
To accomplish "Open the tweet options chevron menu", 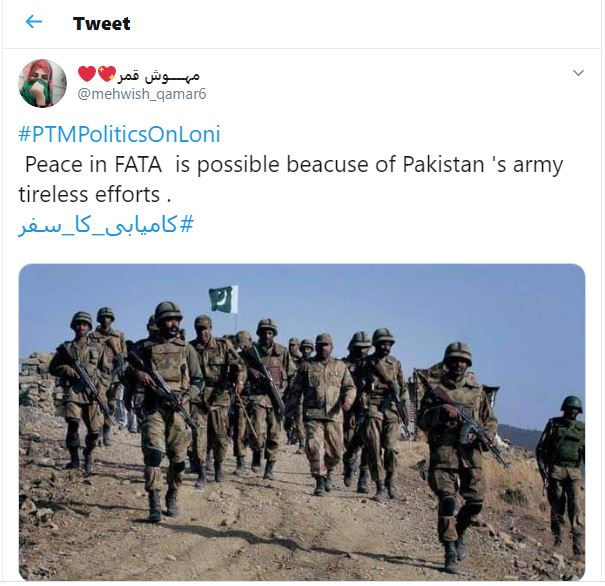I will tap(578, 73).
